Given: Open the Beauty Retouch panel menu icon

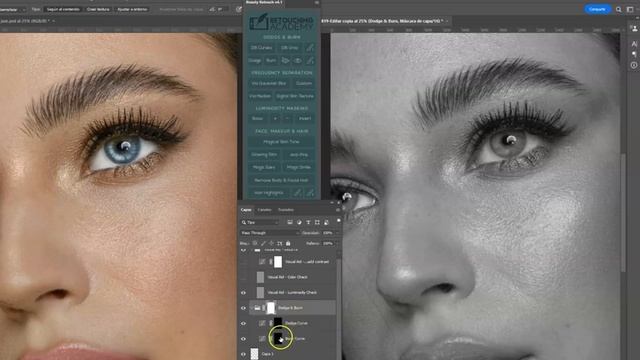Looking at the screenshot, I should coord(317,2).
